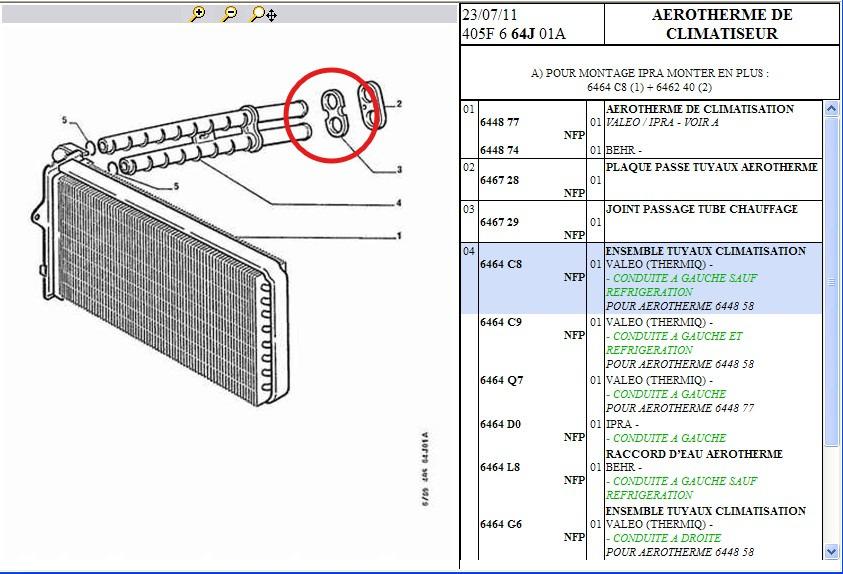843x574 pixels.
Task: Select part number 6464 Q7
Action: (500, 381)
